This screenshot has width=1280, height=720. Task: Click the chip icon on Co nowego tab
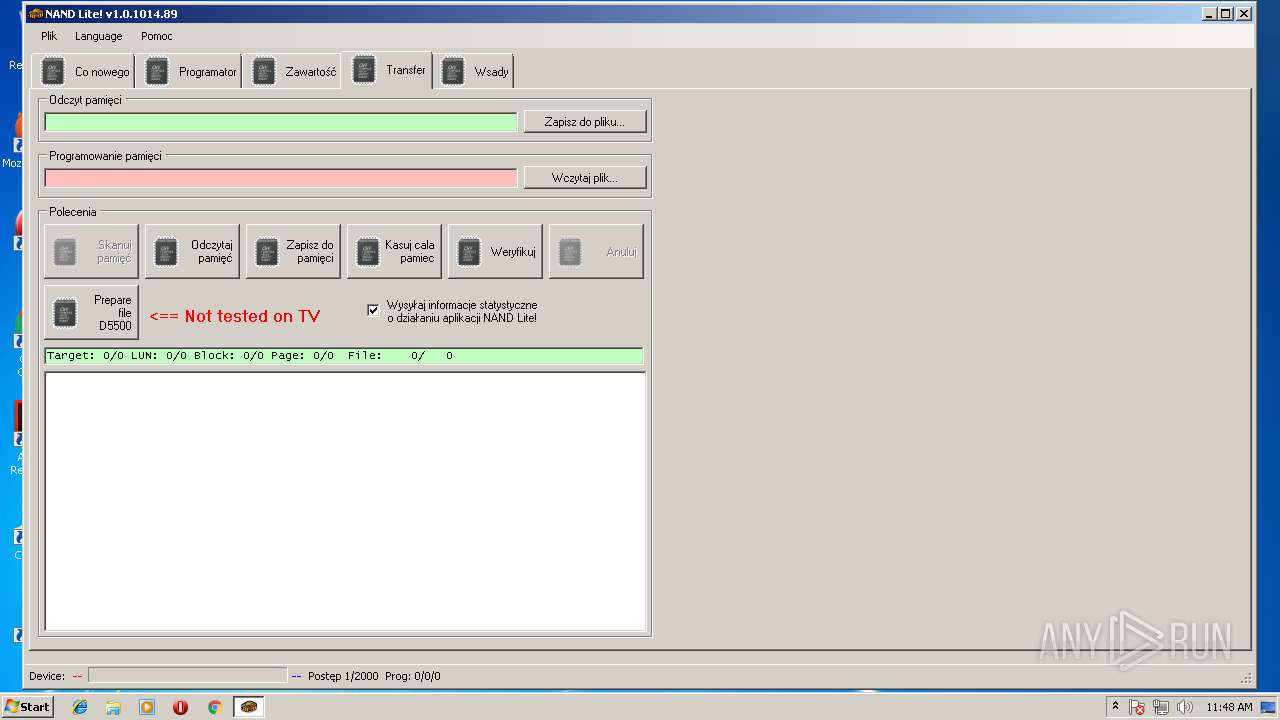click(x=52, y=72)
